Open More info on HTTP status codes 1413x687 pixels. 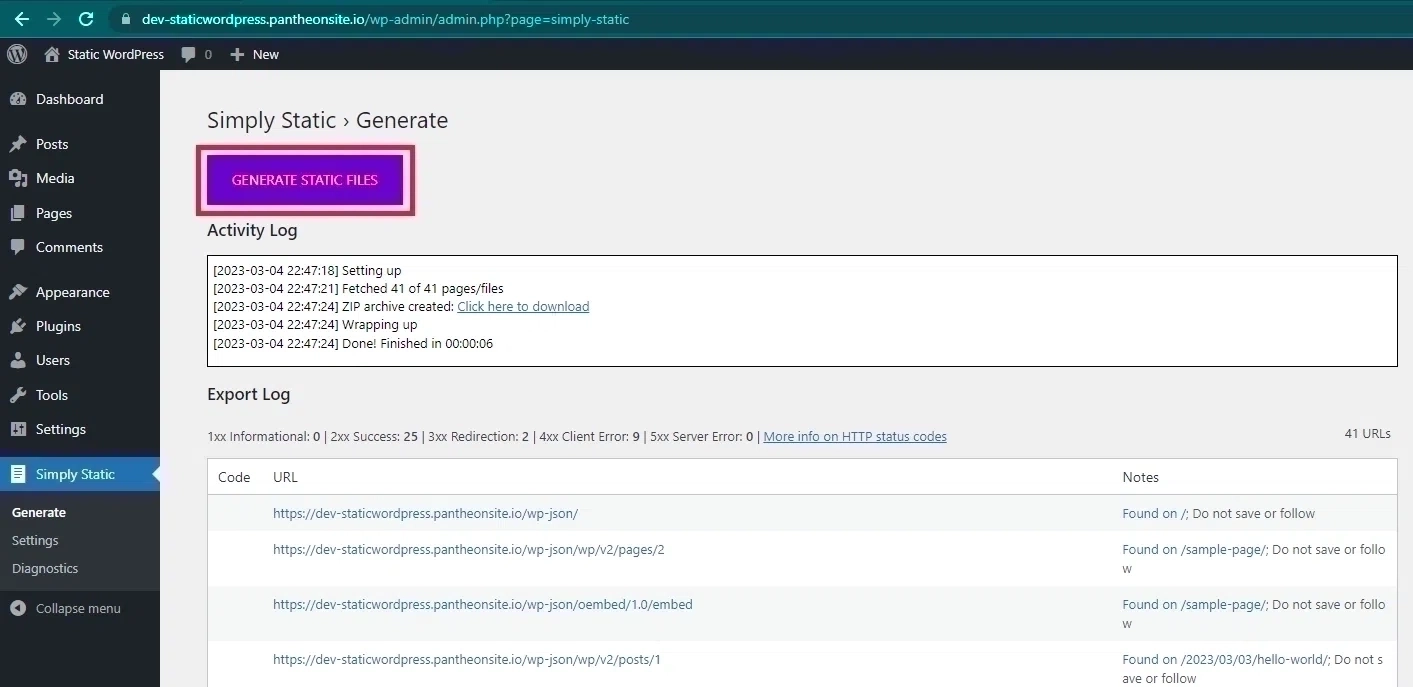pyautogui.click(x=854, y=437)
